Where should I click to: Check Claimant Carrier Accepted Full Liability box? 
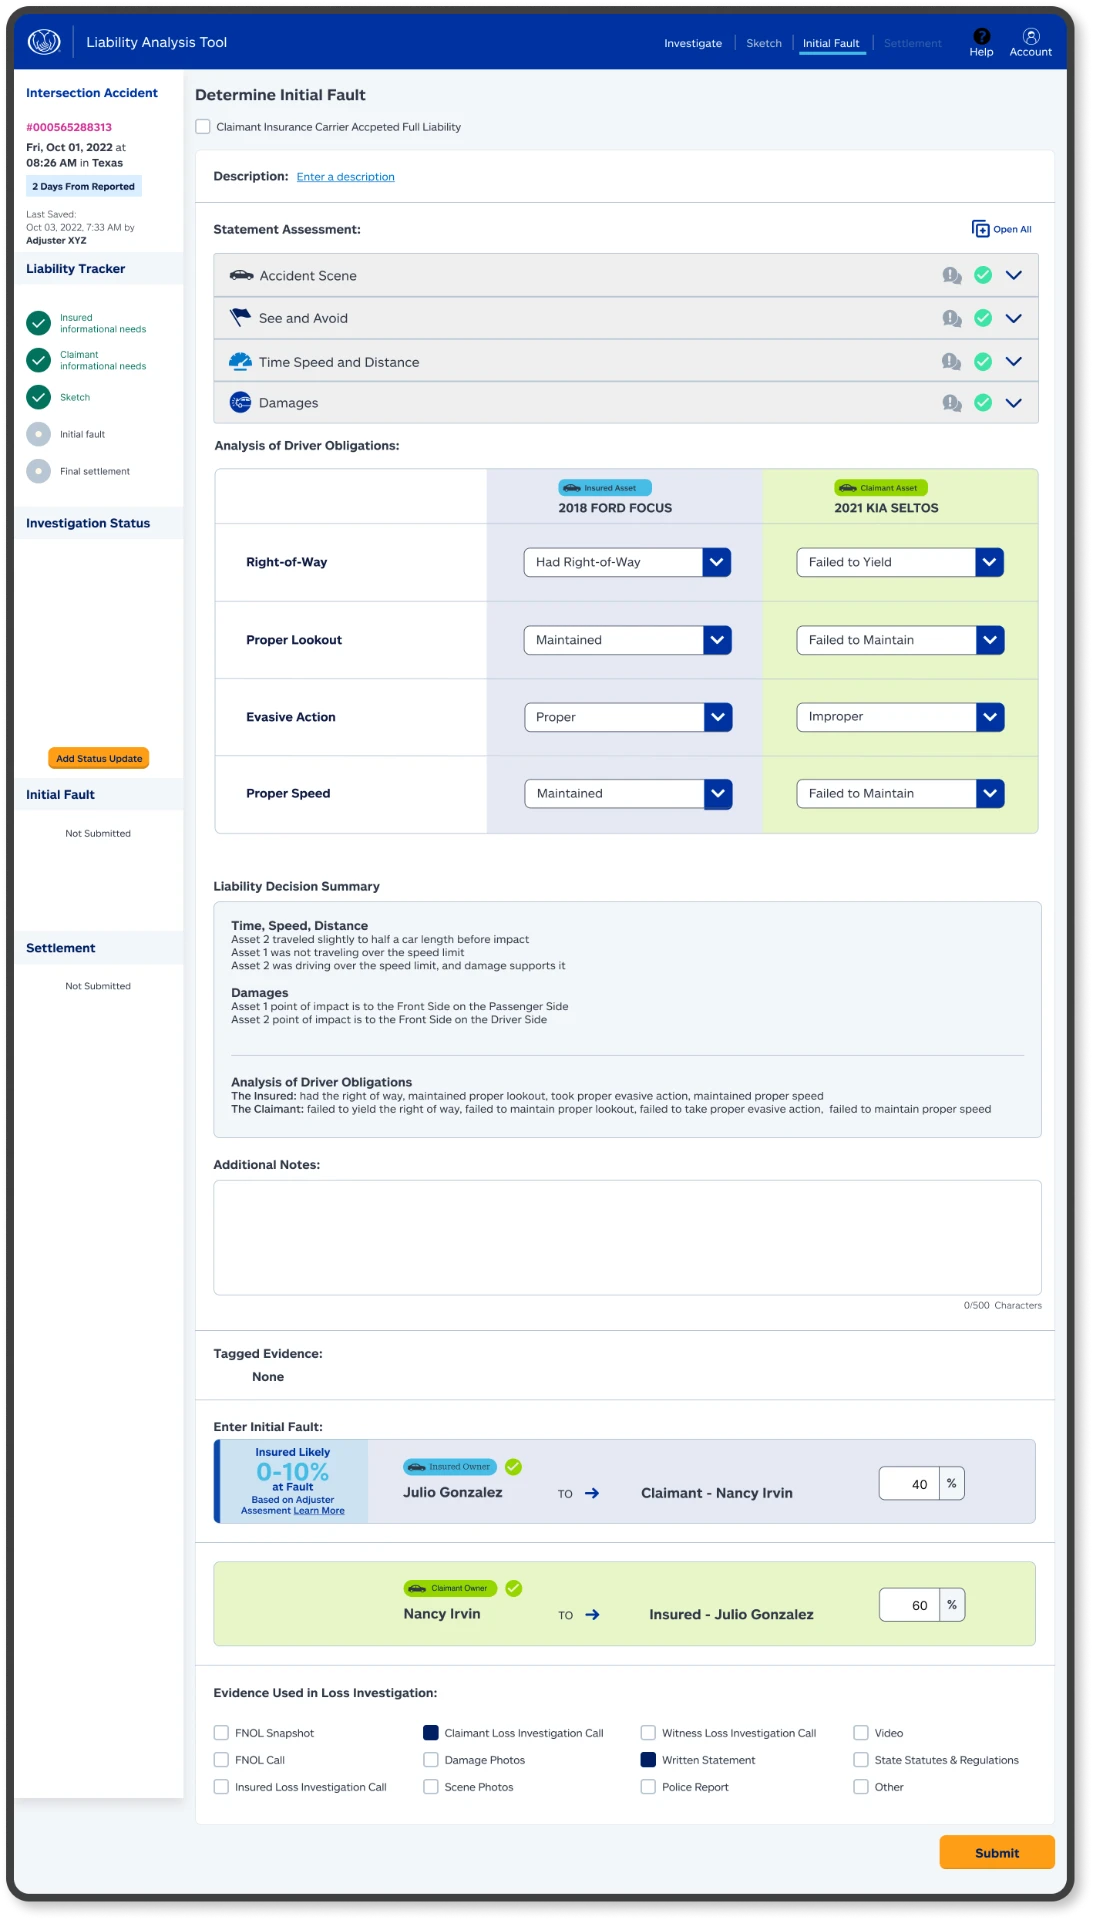[x=203, y=127]
